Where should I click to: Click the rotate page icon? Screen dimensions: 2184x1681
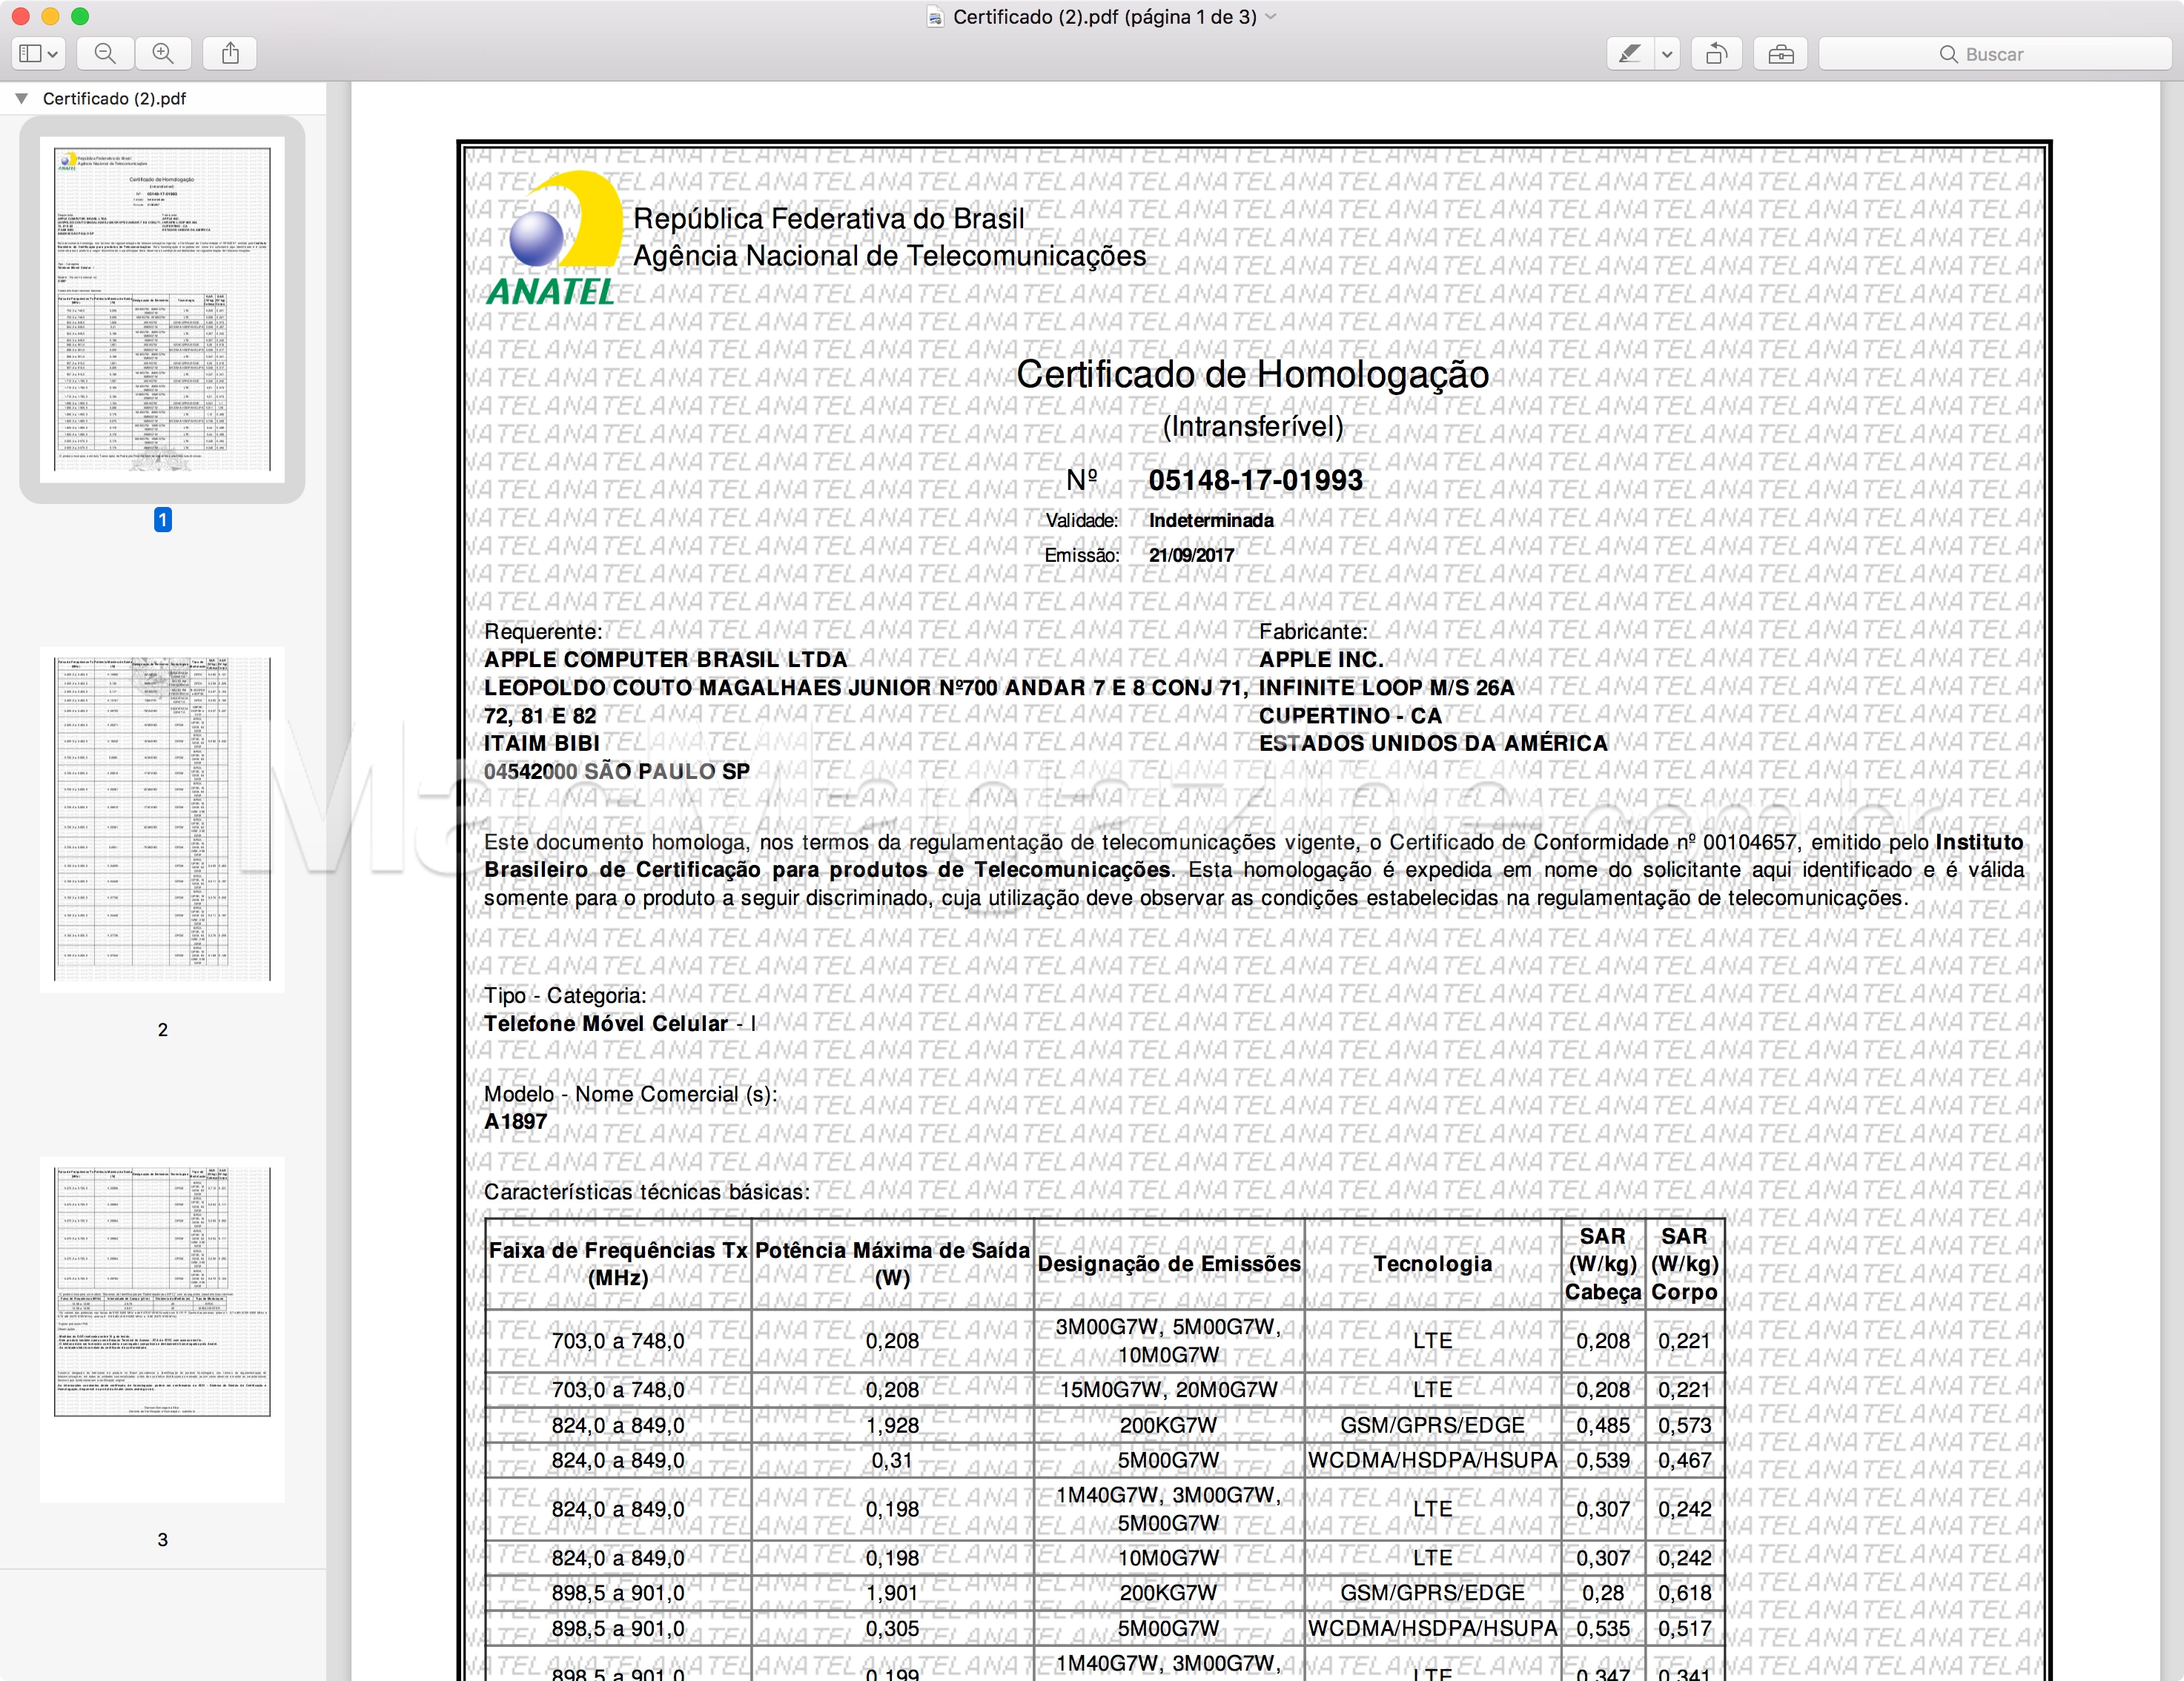(x=1716, y=53)
